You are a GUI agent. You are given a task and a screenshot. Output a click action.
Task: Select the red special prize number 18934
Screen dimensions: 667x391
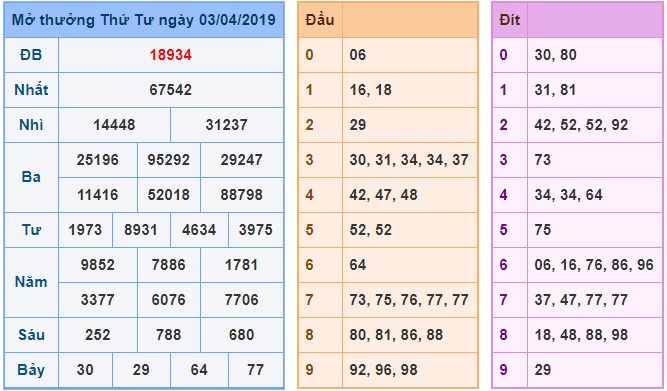coord(171,55)
